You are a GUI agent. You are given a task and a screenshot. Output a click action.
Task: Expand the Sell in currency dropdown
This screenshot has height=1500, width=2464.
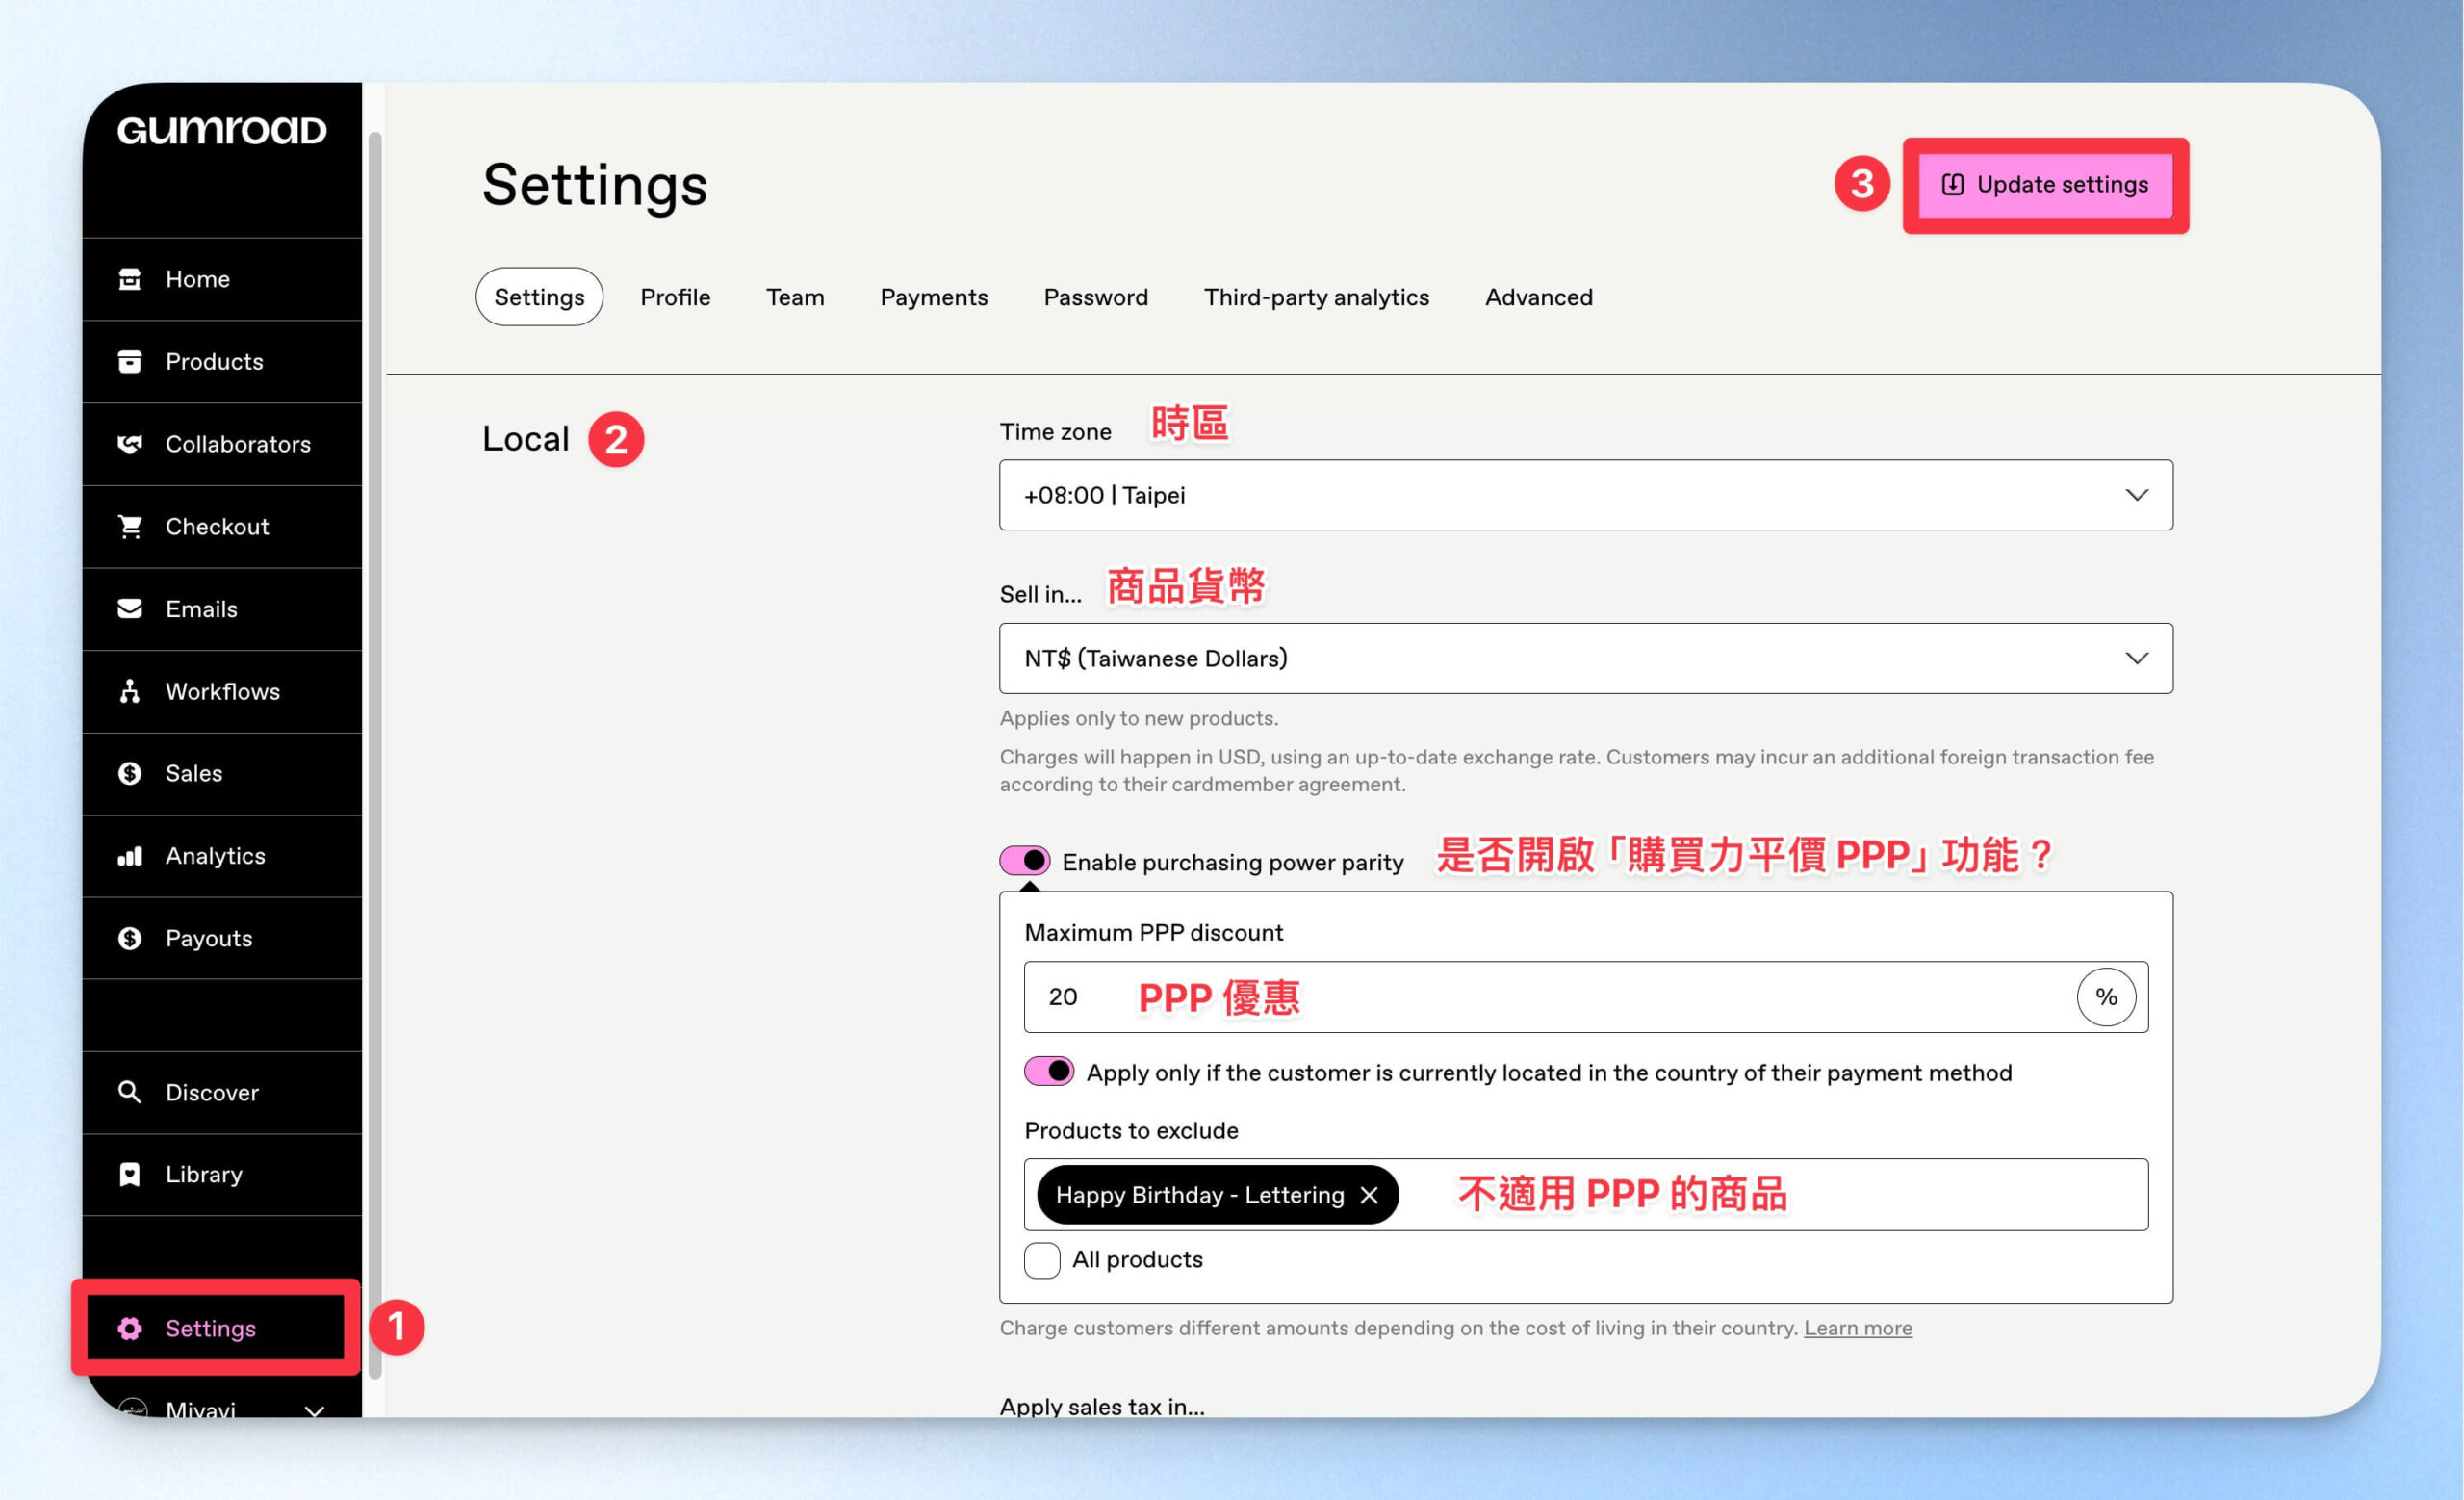tap(1586, 658)
